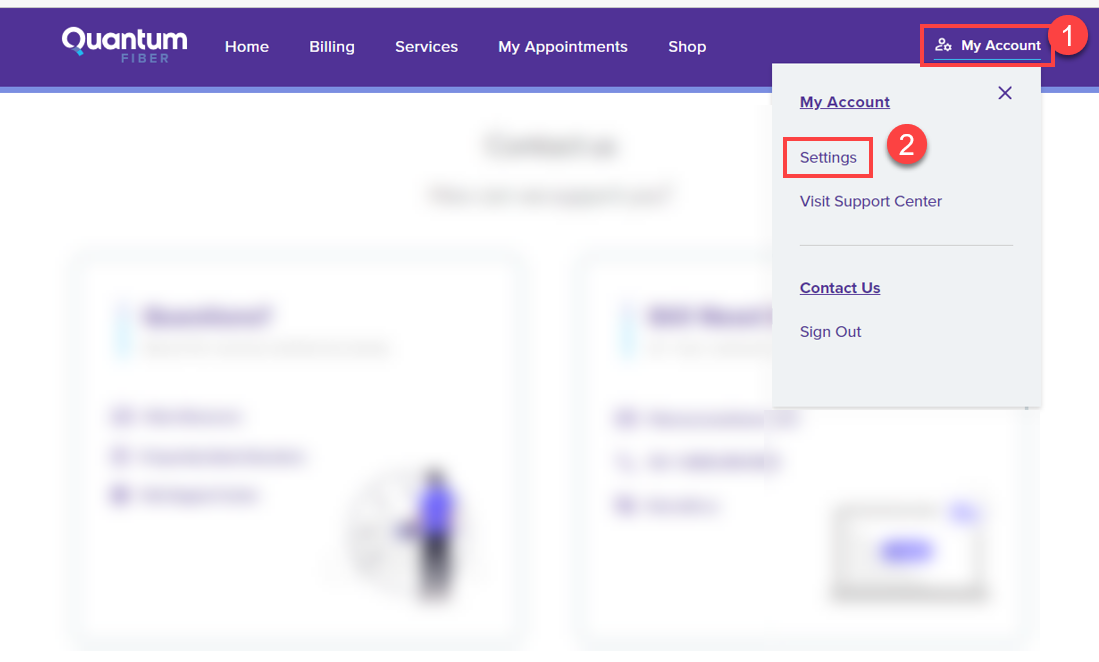Image resolution: width=1099 pixels, height=662 pixels.
Task: Open My Appointments
Action: [562, 46]
